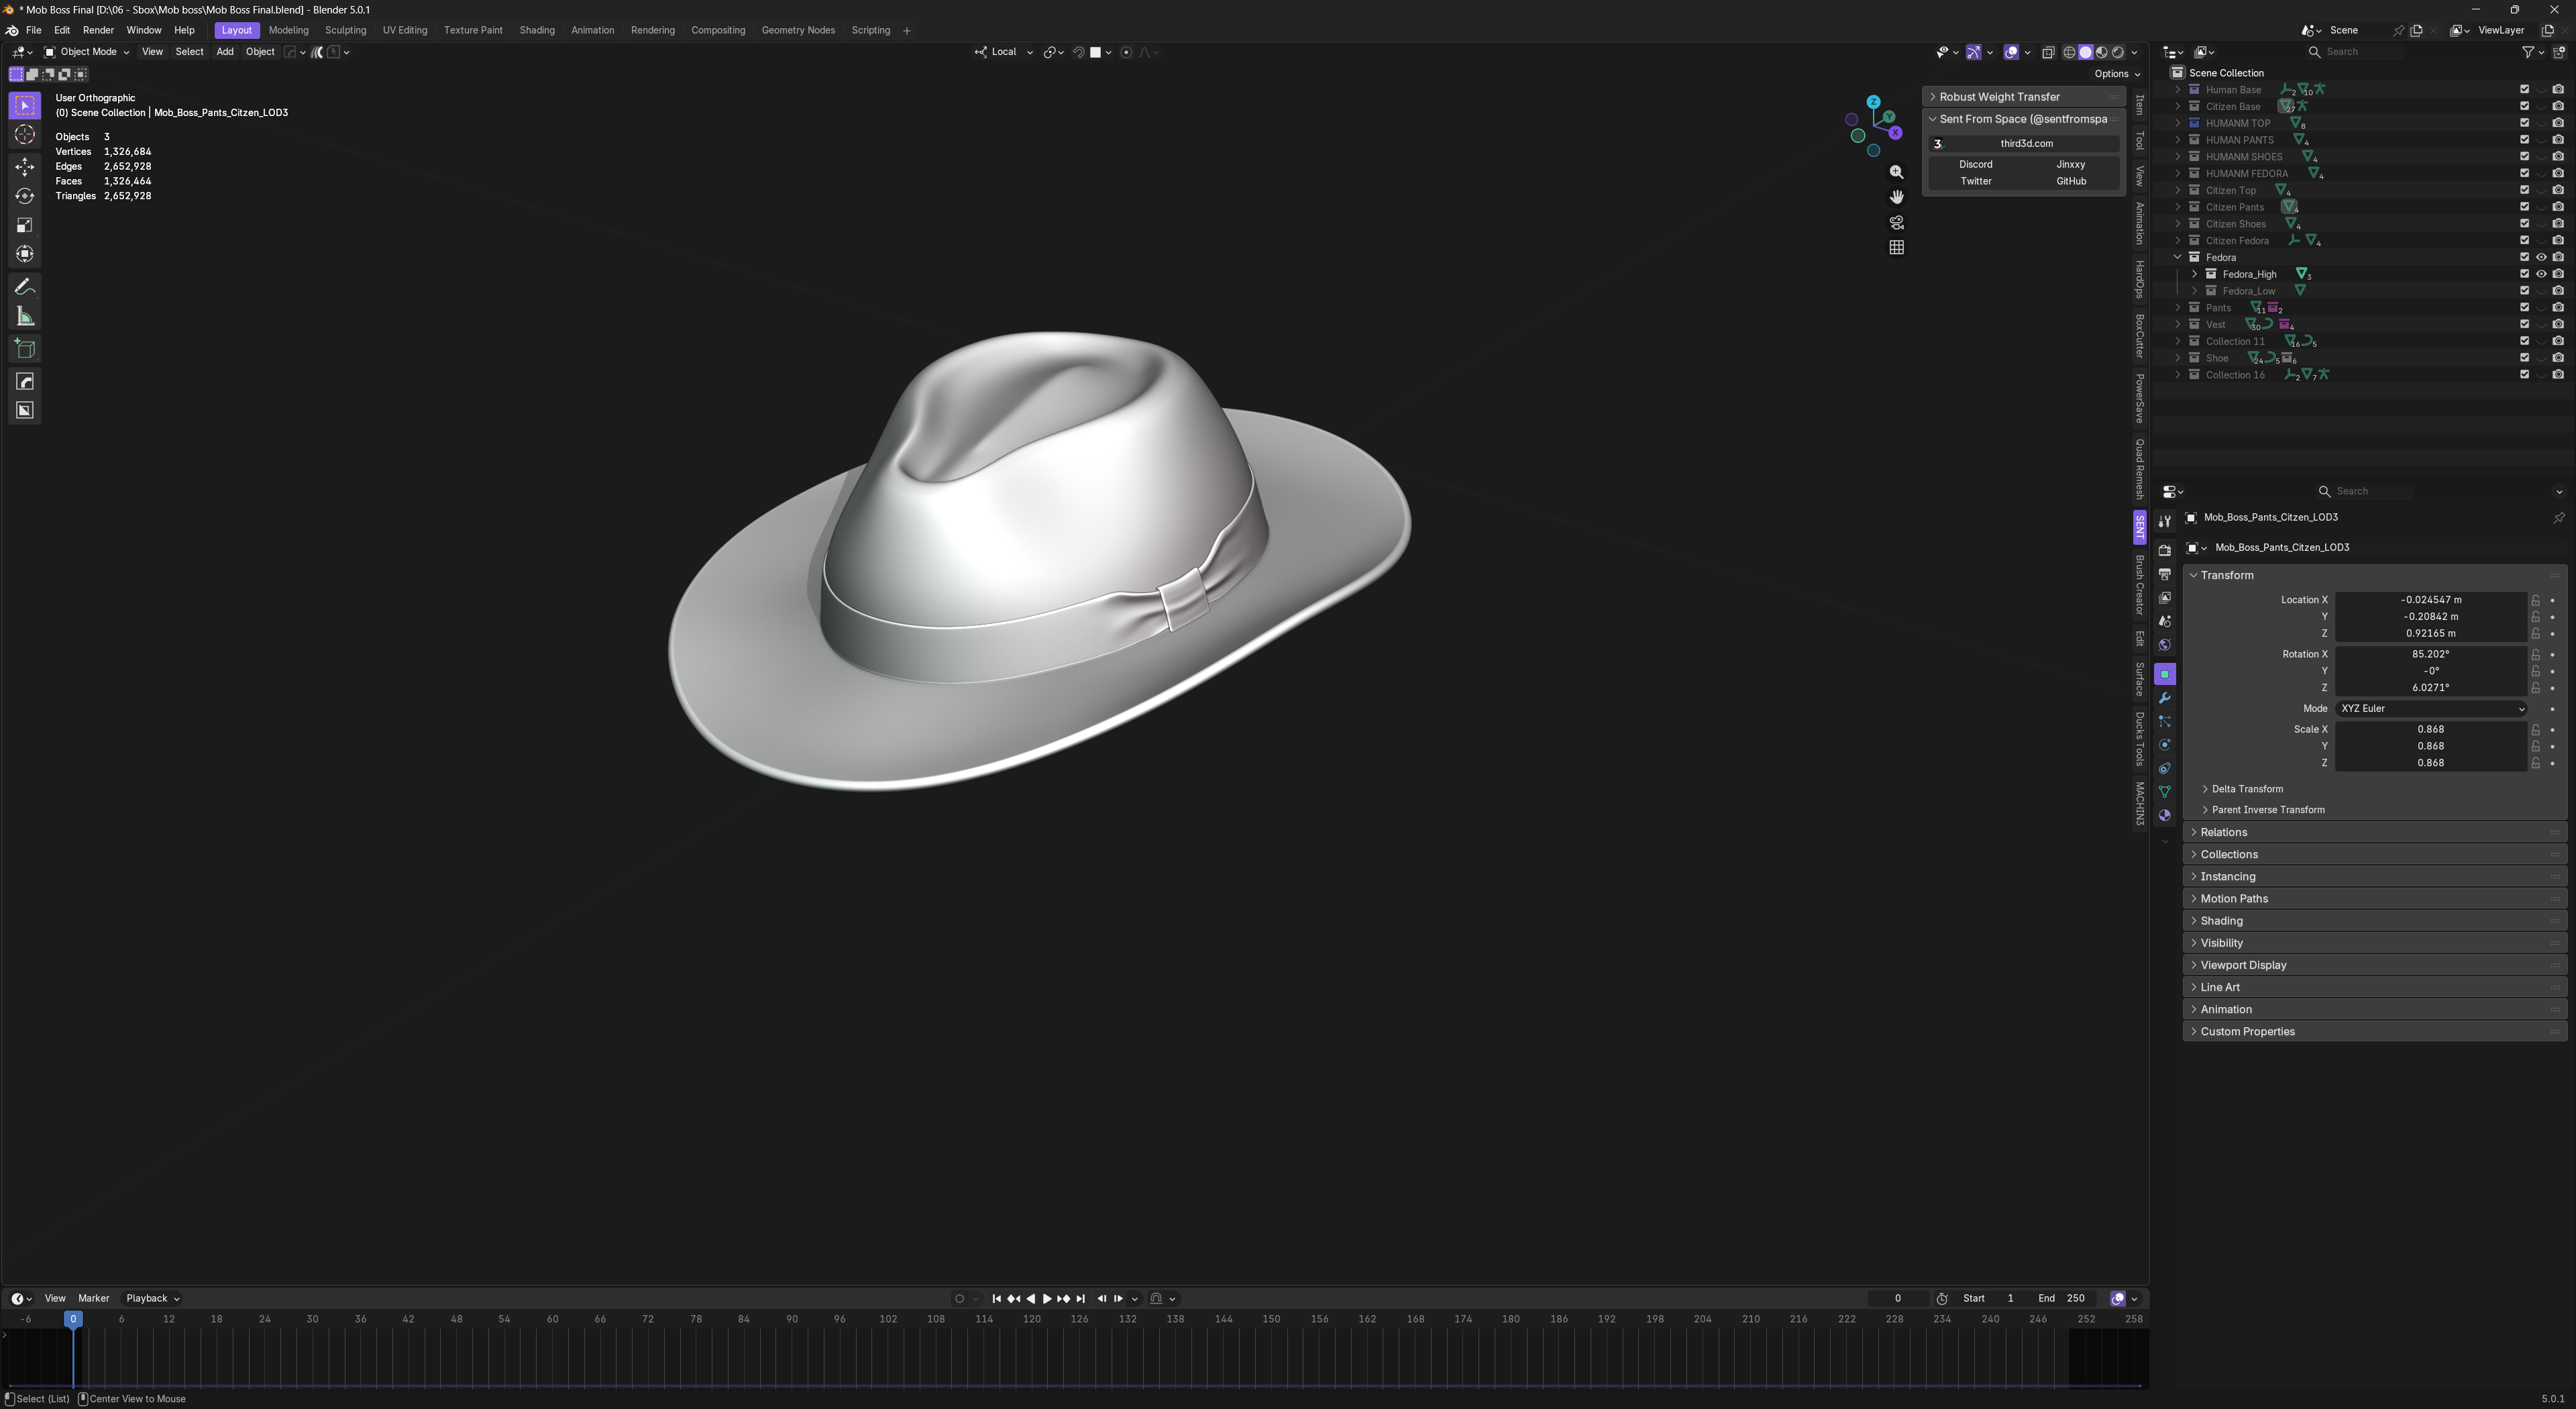Hide the Fedora_High collection in viewport
The image size is (2576, 1409).
pyautogui.click(x=2541, y=274)
